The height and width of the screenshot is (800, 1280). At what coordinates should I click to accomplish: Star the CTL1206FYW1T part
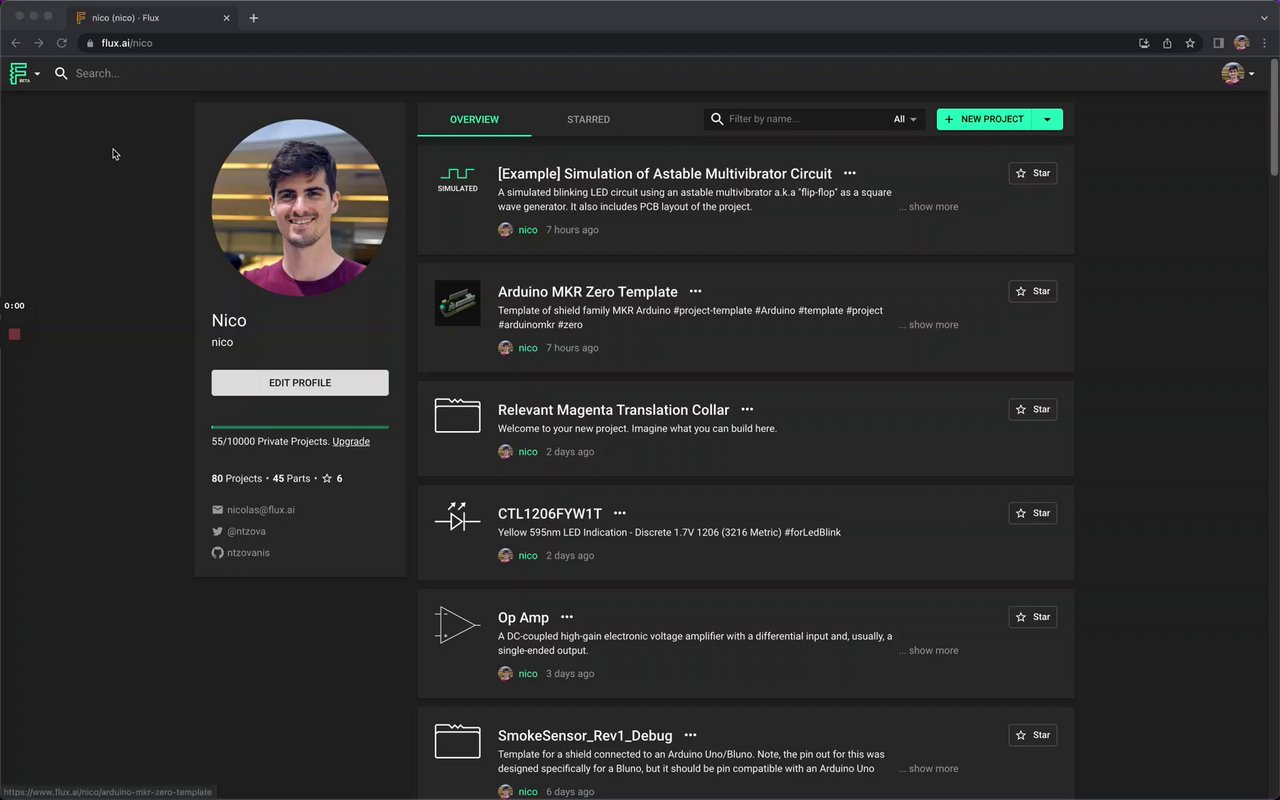point(1033,513)
